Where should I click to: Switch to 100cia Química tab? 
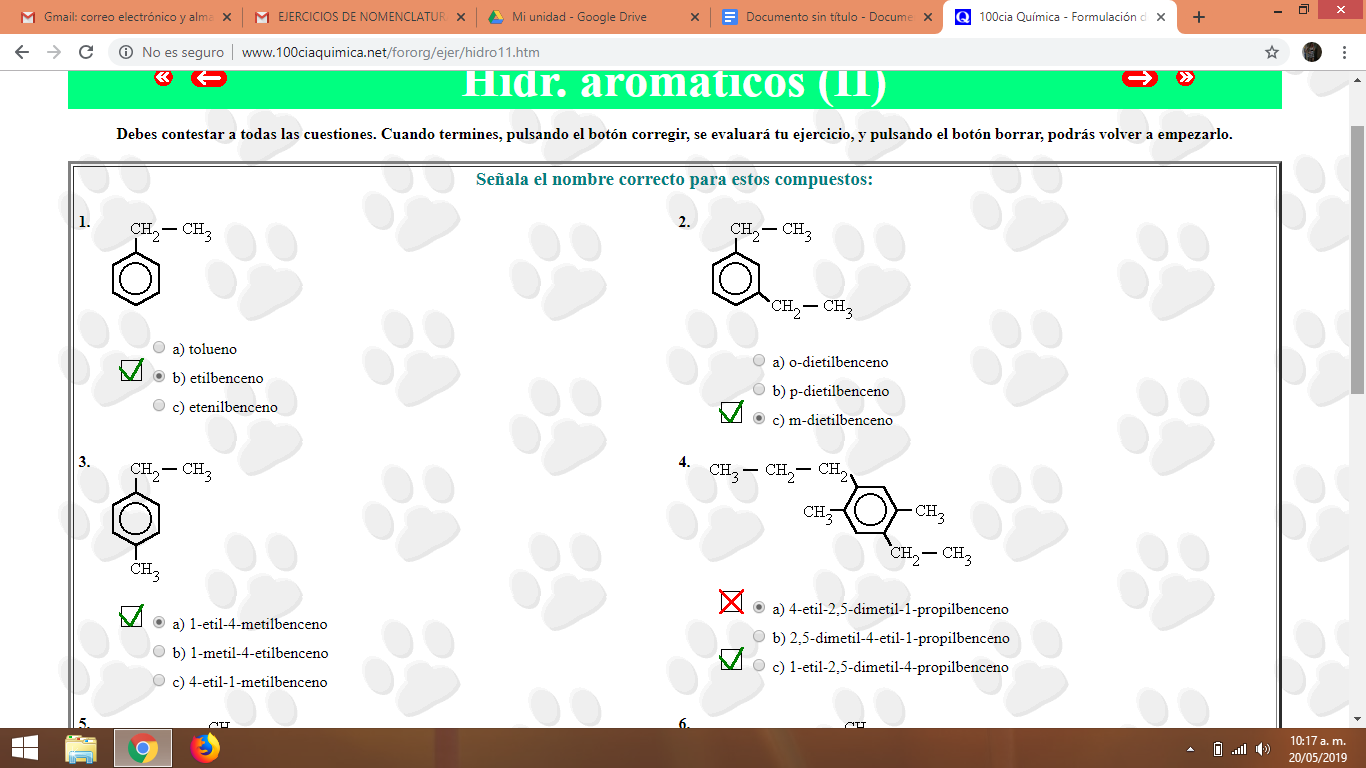(x=1060, y=17)
